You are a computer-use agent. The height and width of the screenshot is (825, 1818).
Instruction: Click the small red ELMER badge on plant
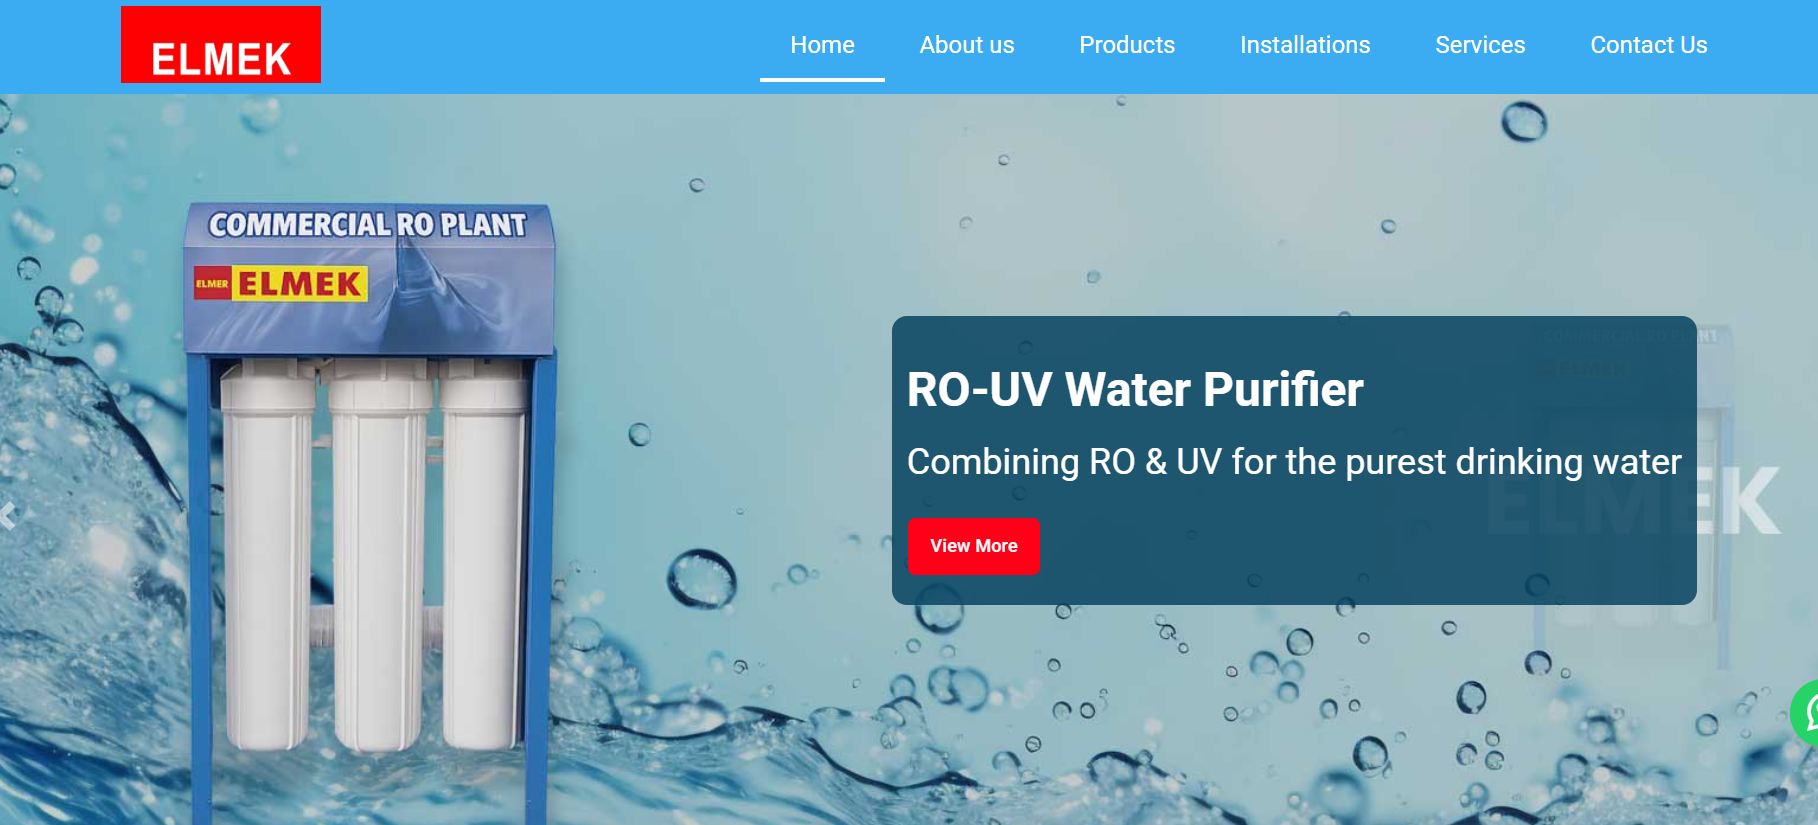coord(212,284)
